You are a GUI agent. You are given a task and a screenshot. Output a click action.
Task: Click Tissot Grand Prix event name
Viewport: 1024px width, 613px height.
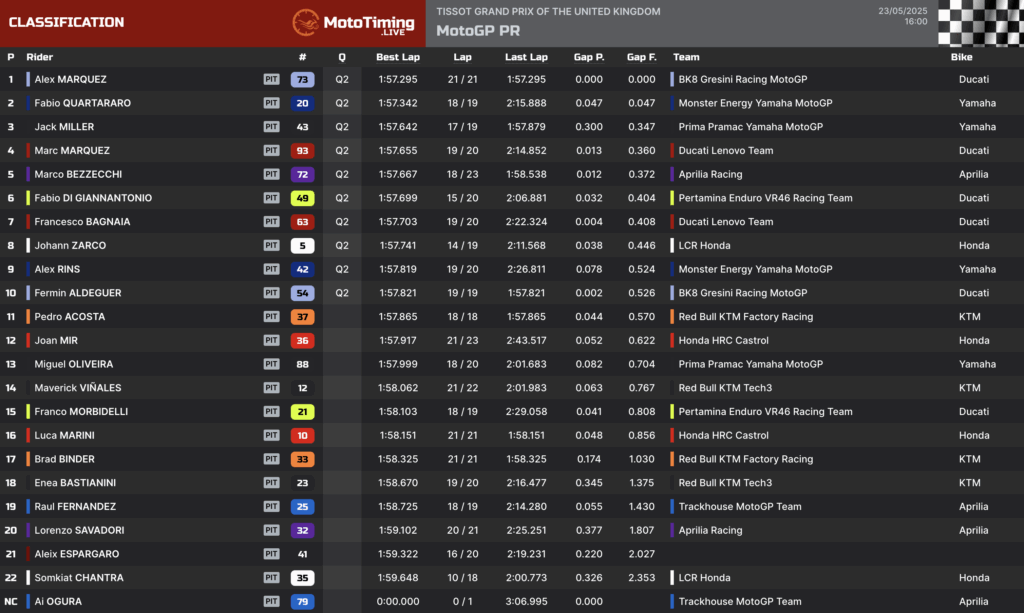click(548, 11)
